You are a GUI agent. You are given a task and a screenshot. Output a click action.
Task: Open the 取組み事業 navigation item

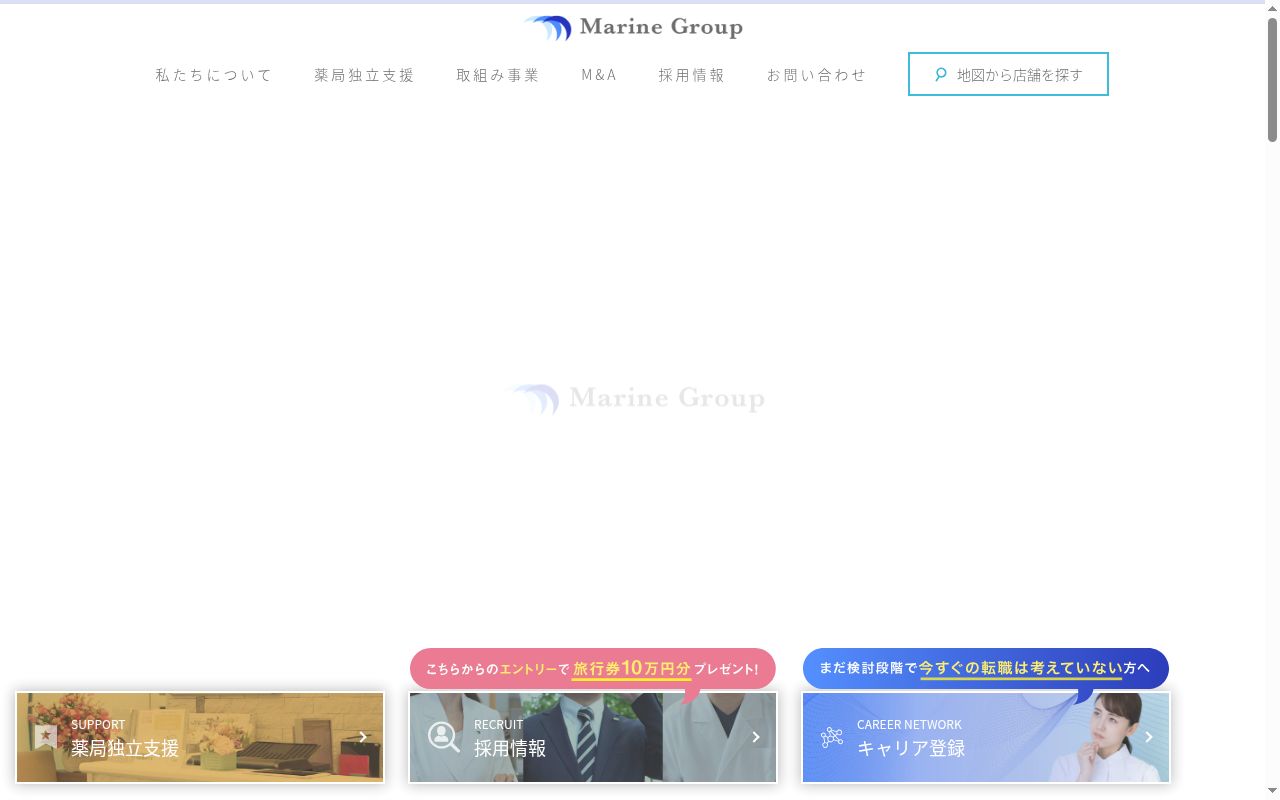pos(498,75)
